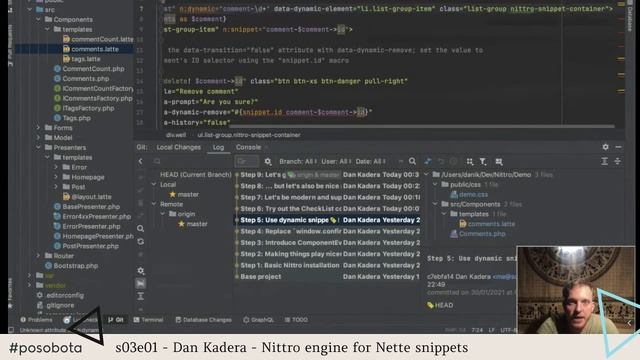The width and height of the screenshot is (640, 360).
Task: Select the Base project commit
Action: coord(327,276)
